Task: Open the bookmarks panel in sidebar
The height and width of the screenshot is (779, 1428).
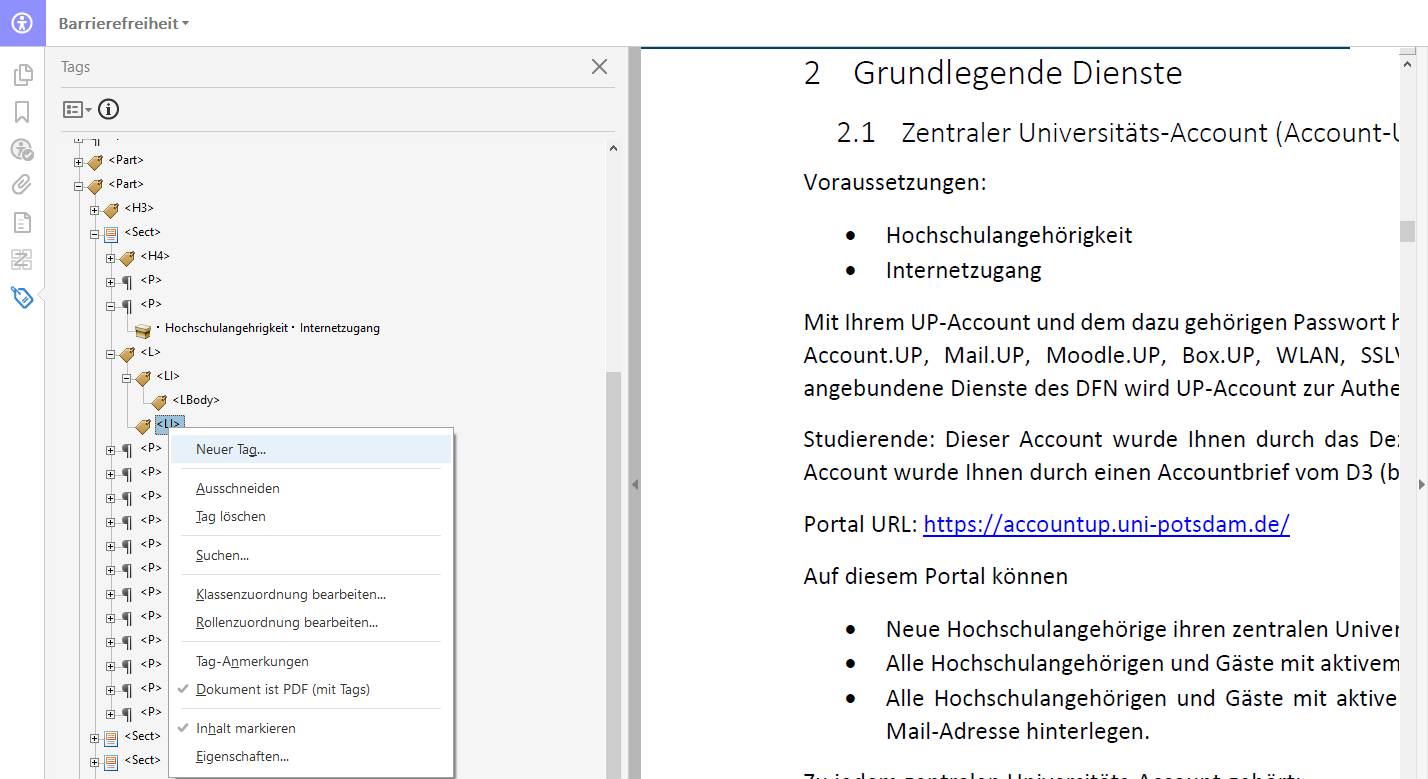Action: [x=22, y=112]
